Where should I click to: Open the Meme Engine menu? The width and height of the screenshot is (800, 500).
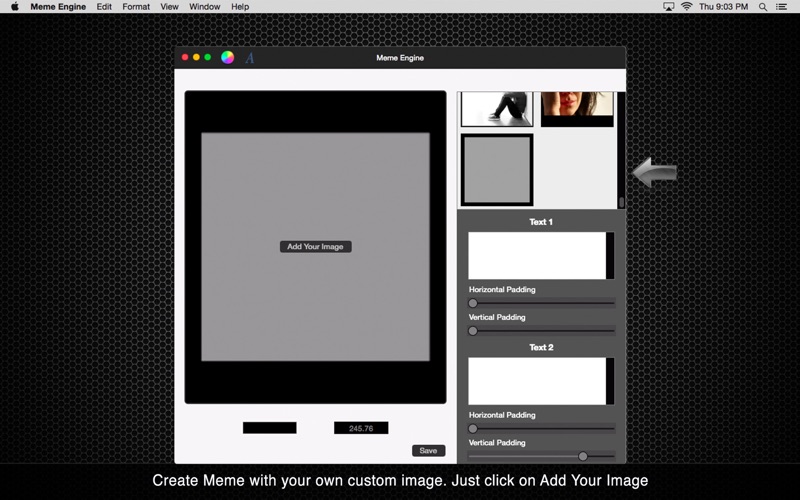(58, 7)
